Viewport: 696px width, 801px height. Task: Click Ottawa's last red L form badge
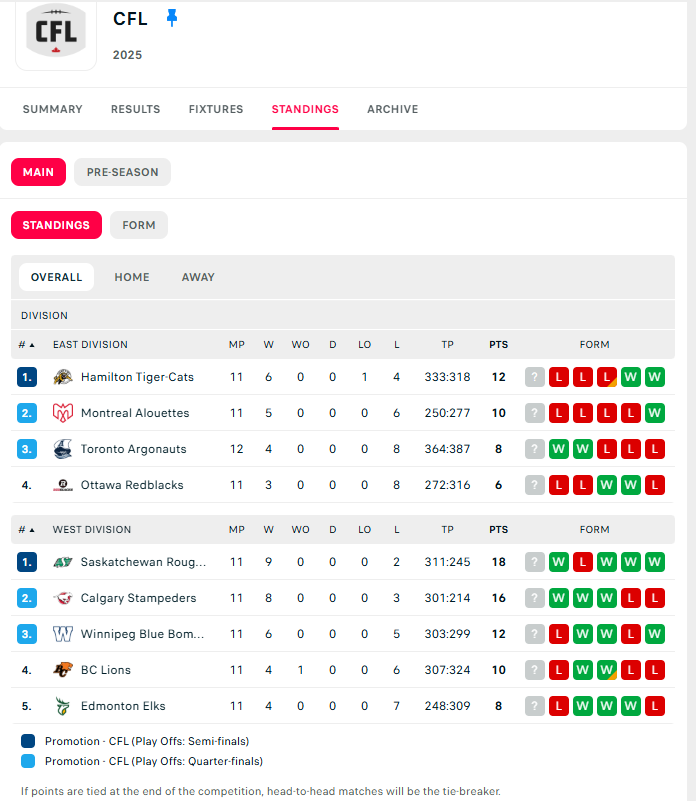(x=655, y=485)
